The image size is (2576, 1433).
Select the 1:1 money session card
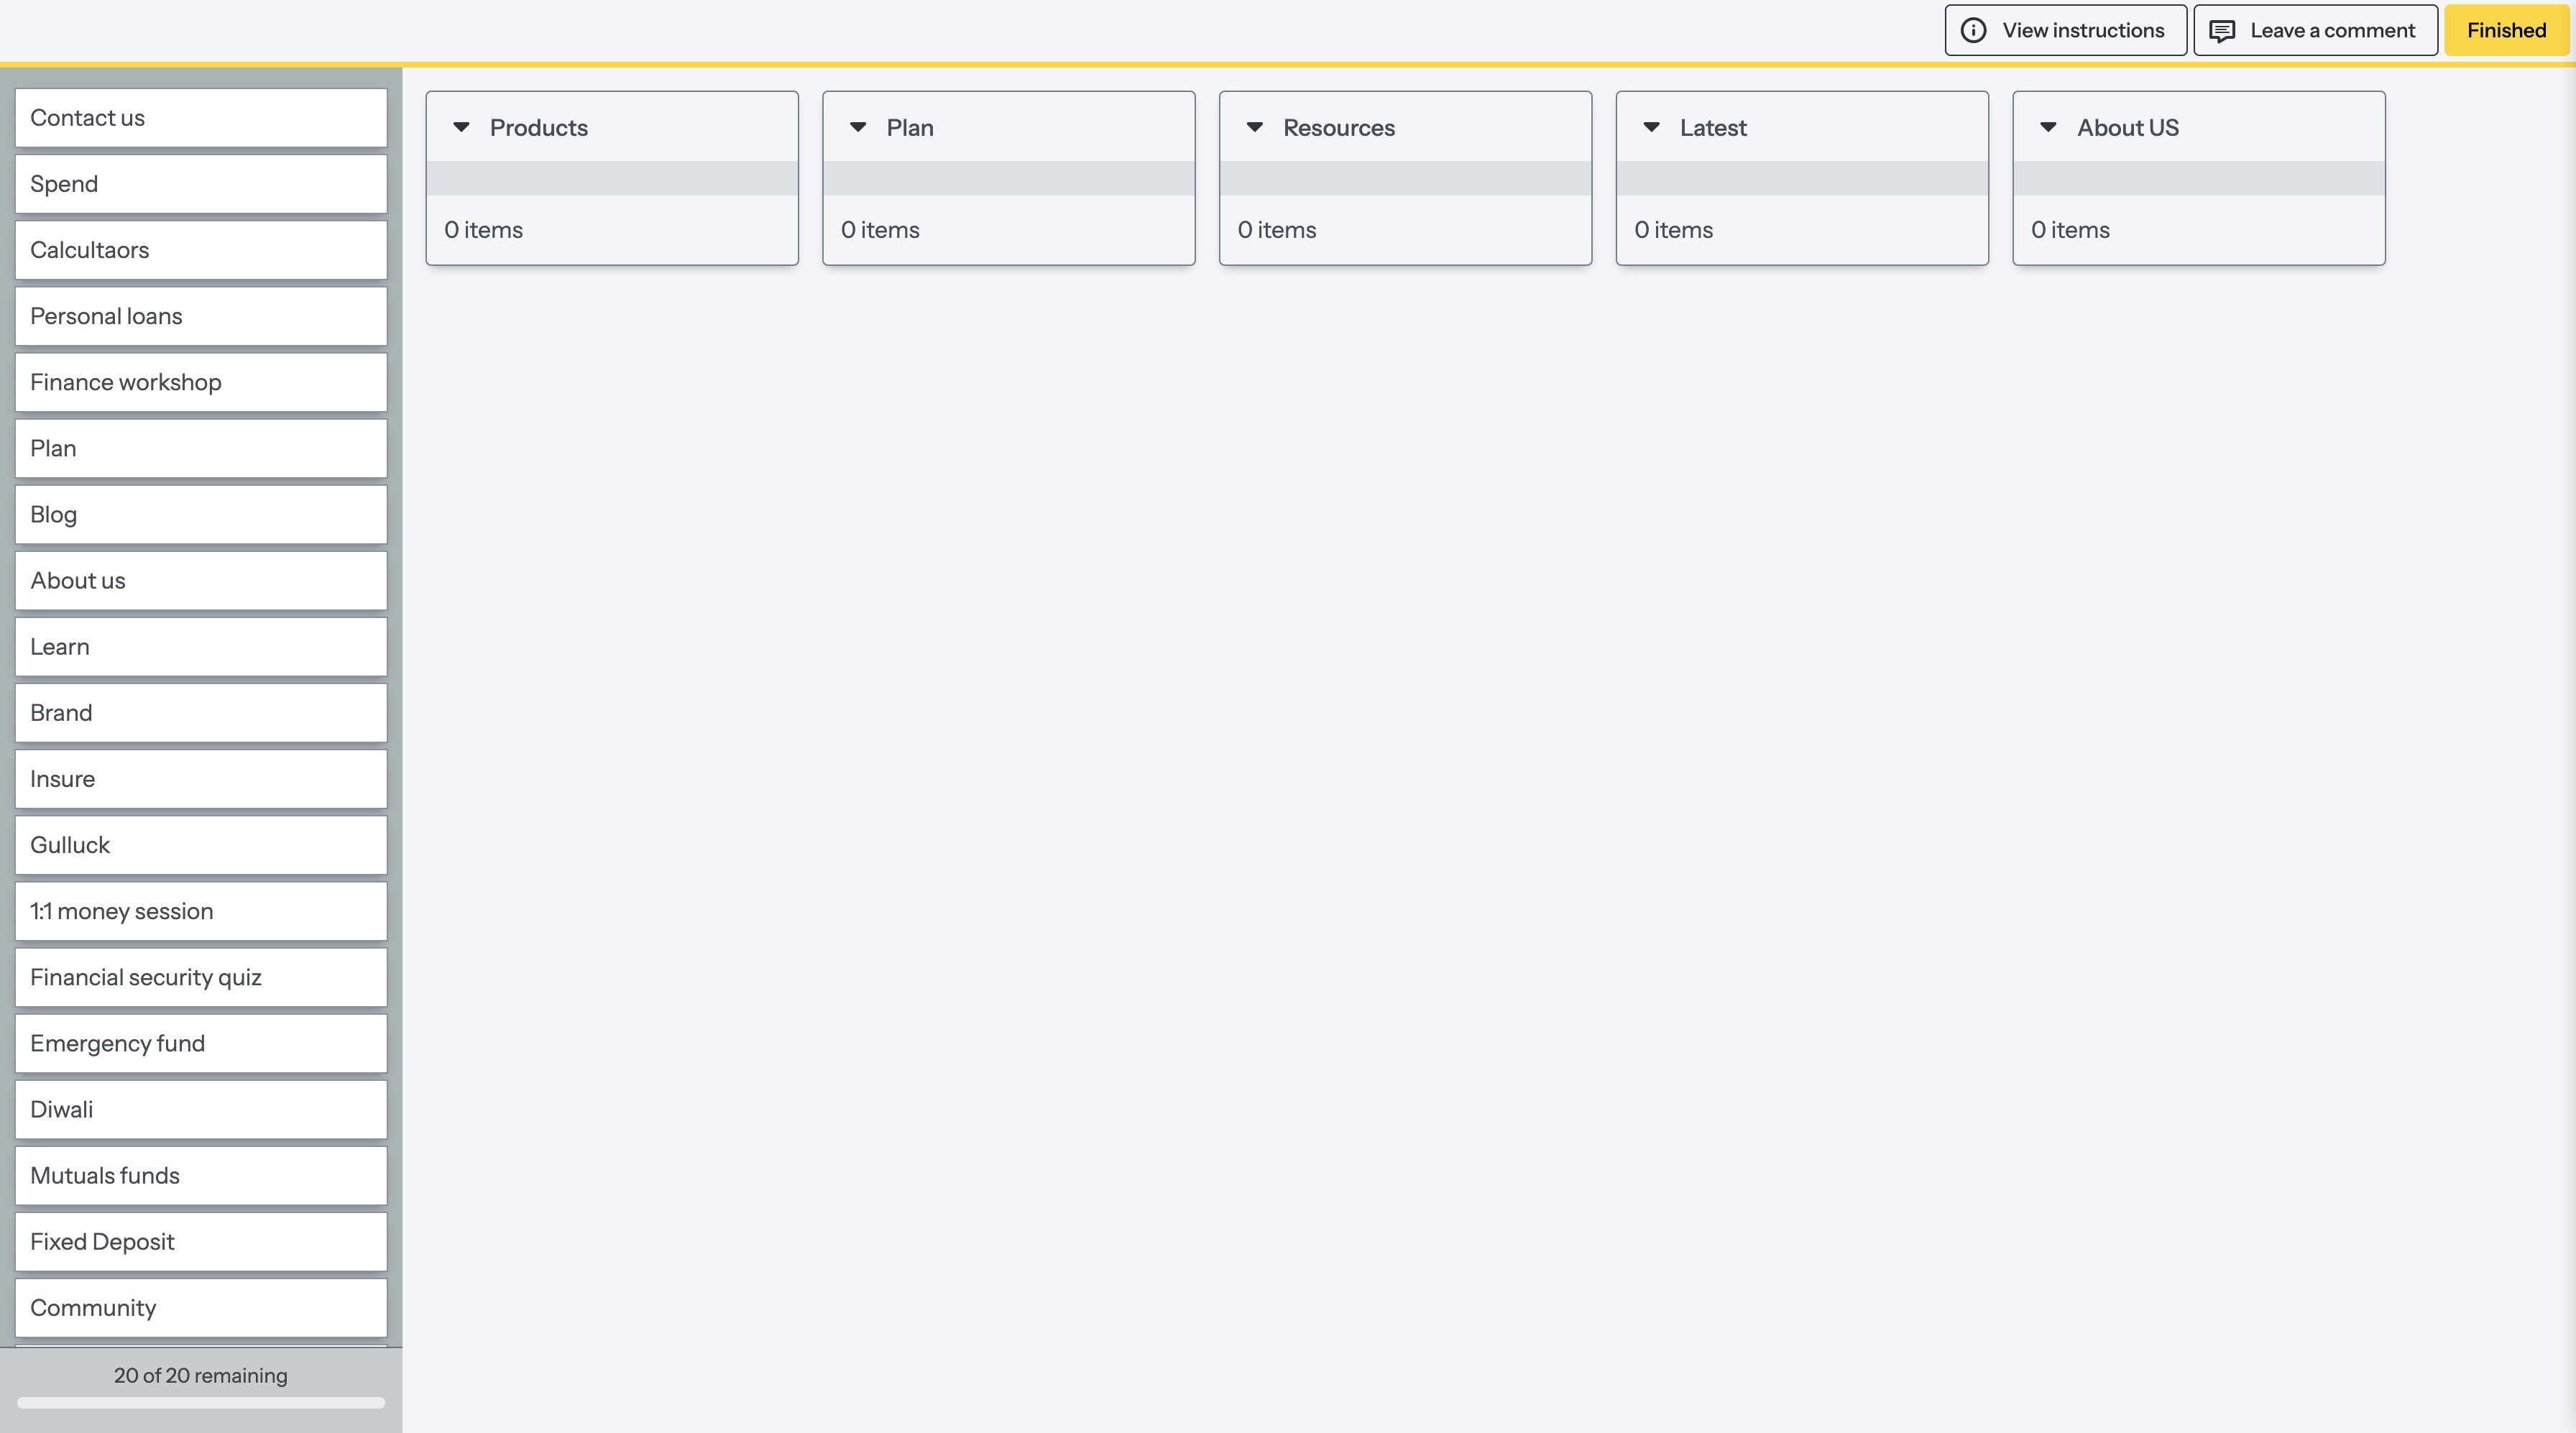point(200,911)
